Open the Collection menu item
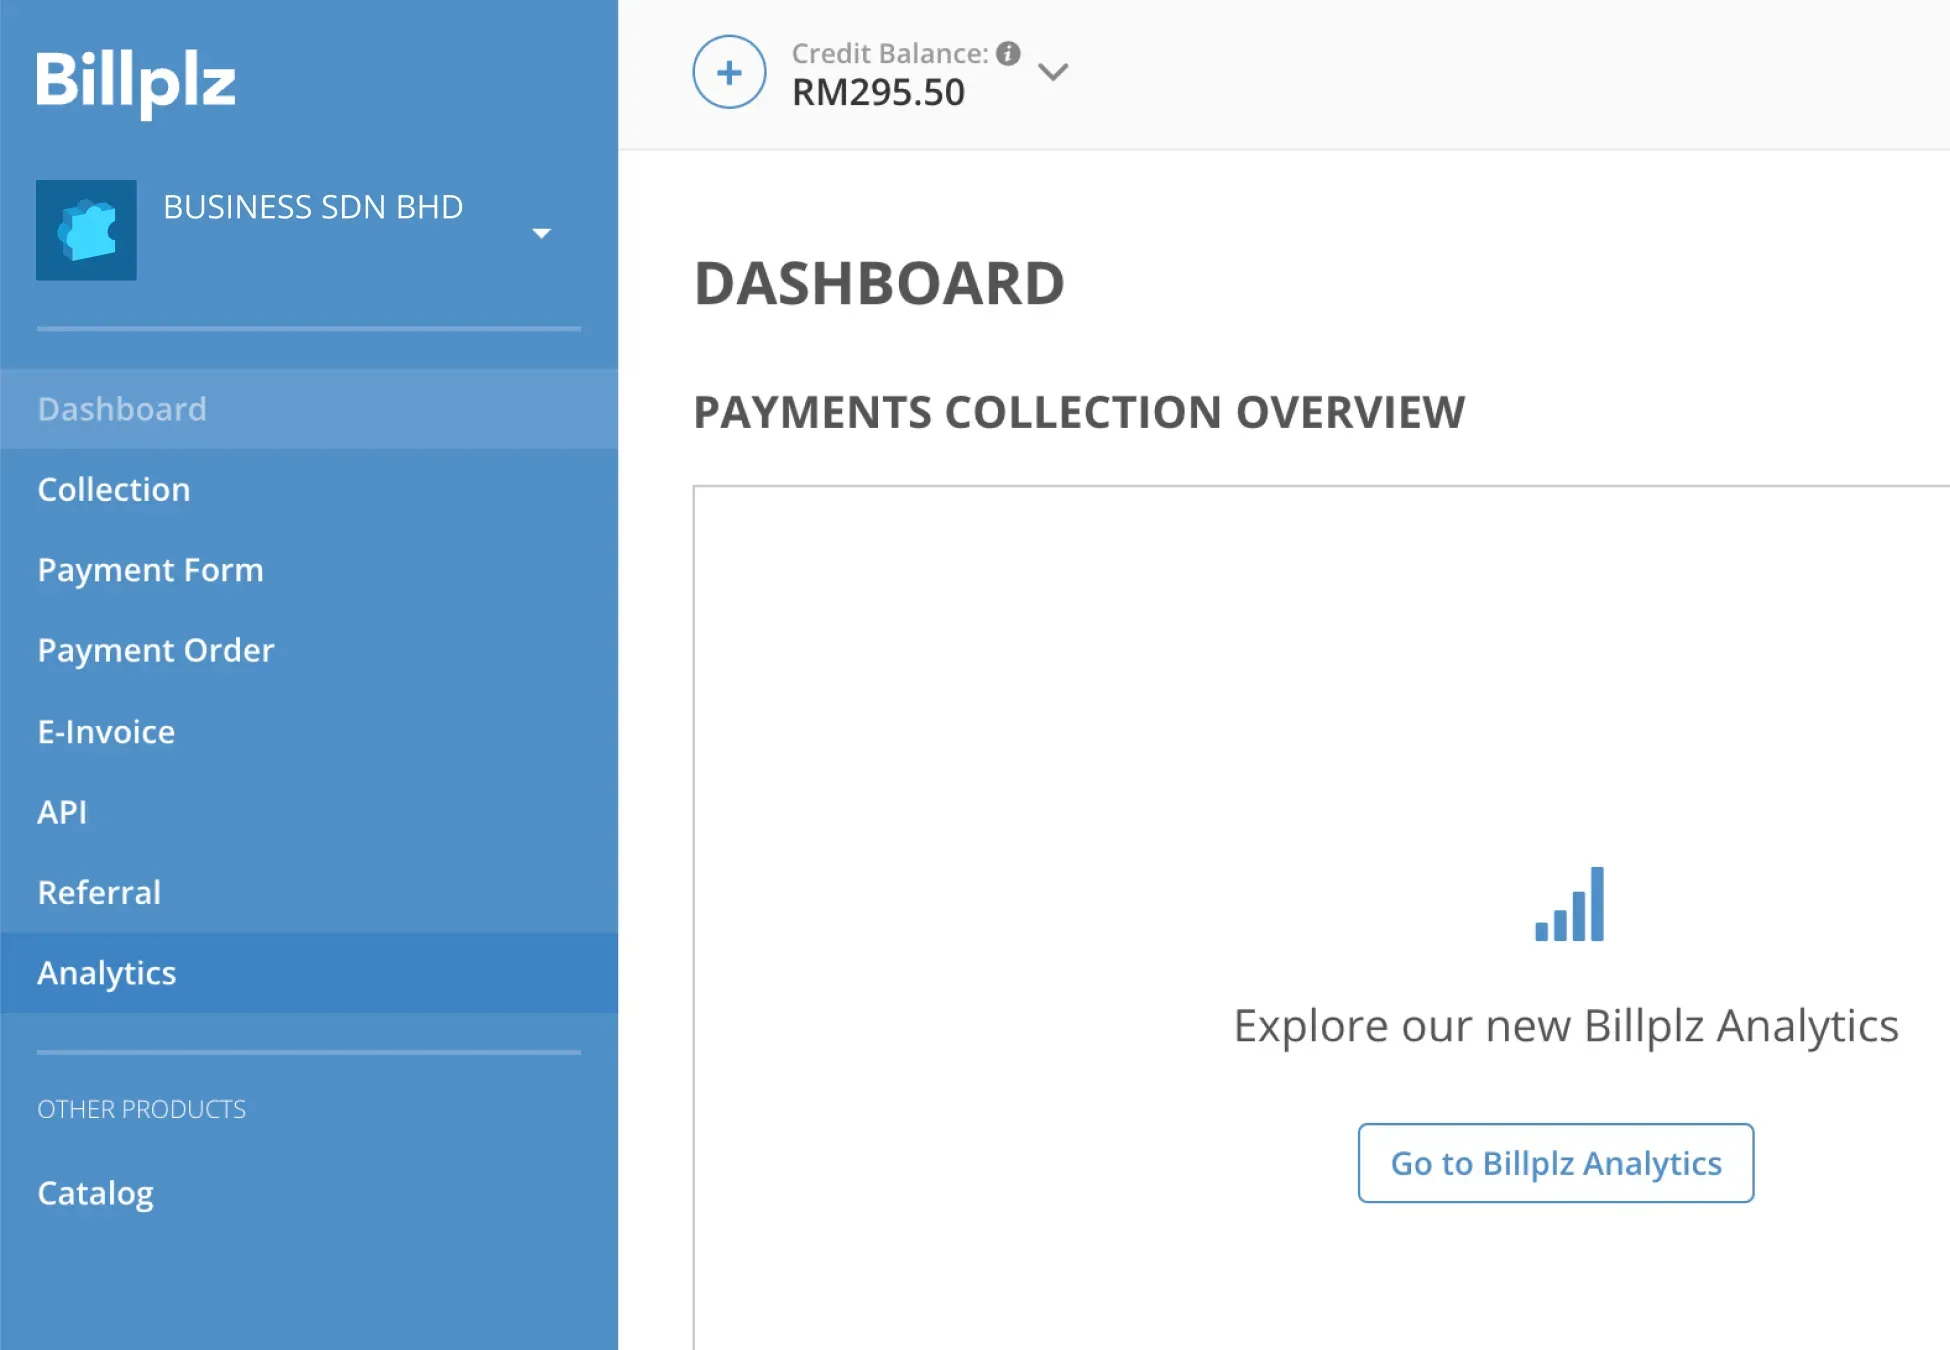The width and height of the screenshot is (1950, 1350). [x=309, y=490]
